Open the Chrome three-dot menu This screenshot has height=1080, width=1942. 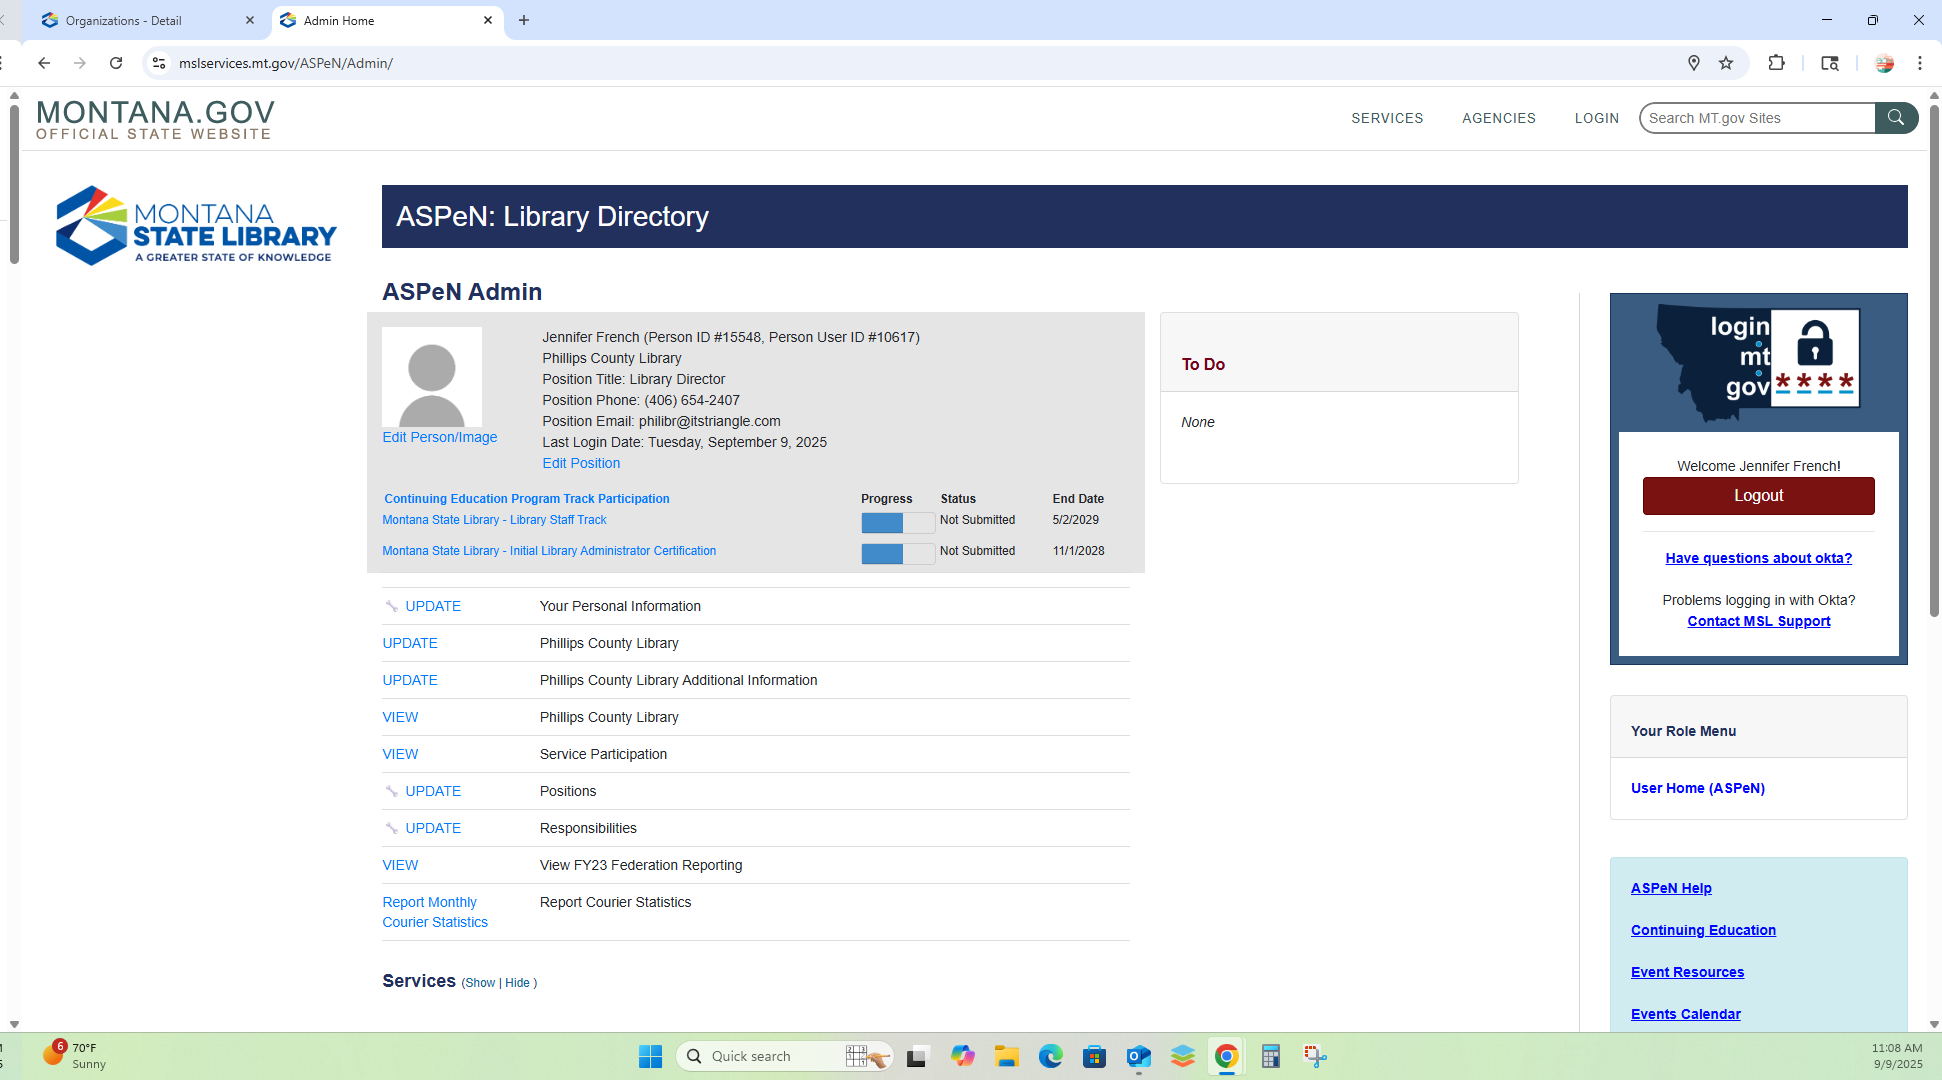[x=1920, y=63]
